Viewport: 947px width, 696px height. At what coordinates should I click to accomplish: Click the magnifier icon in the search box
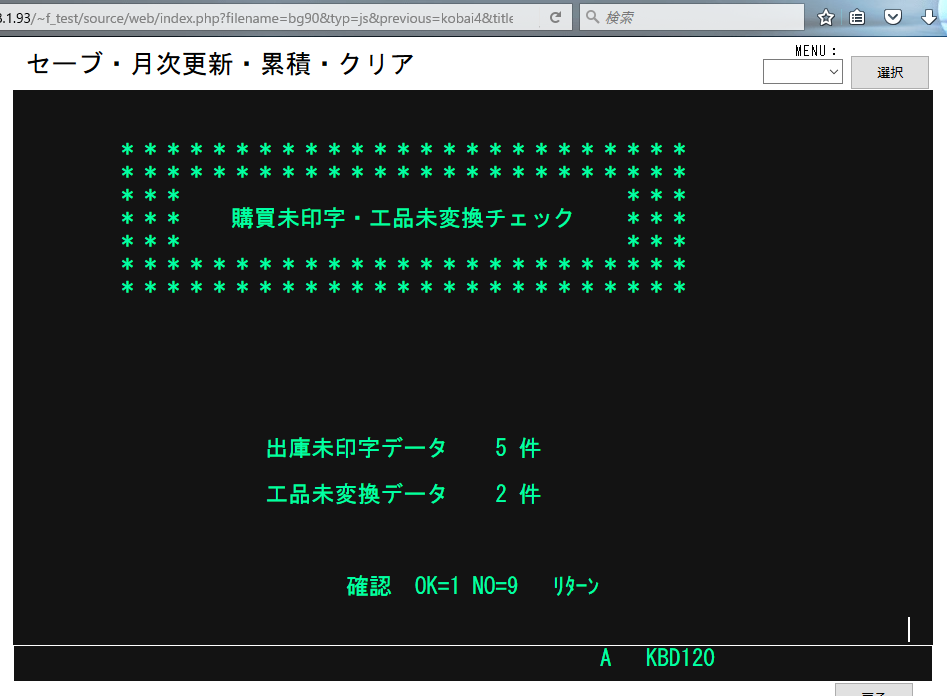point(592,18)
